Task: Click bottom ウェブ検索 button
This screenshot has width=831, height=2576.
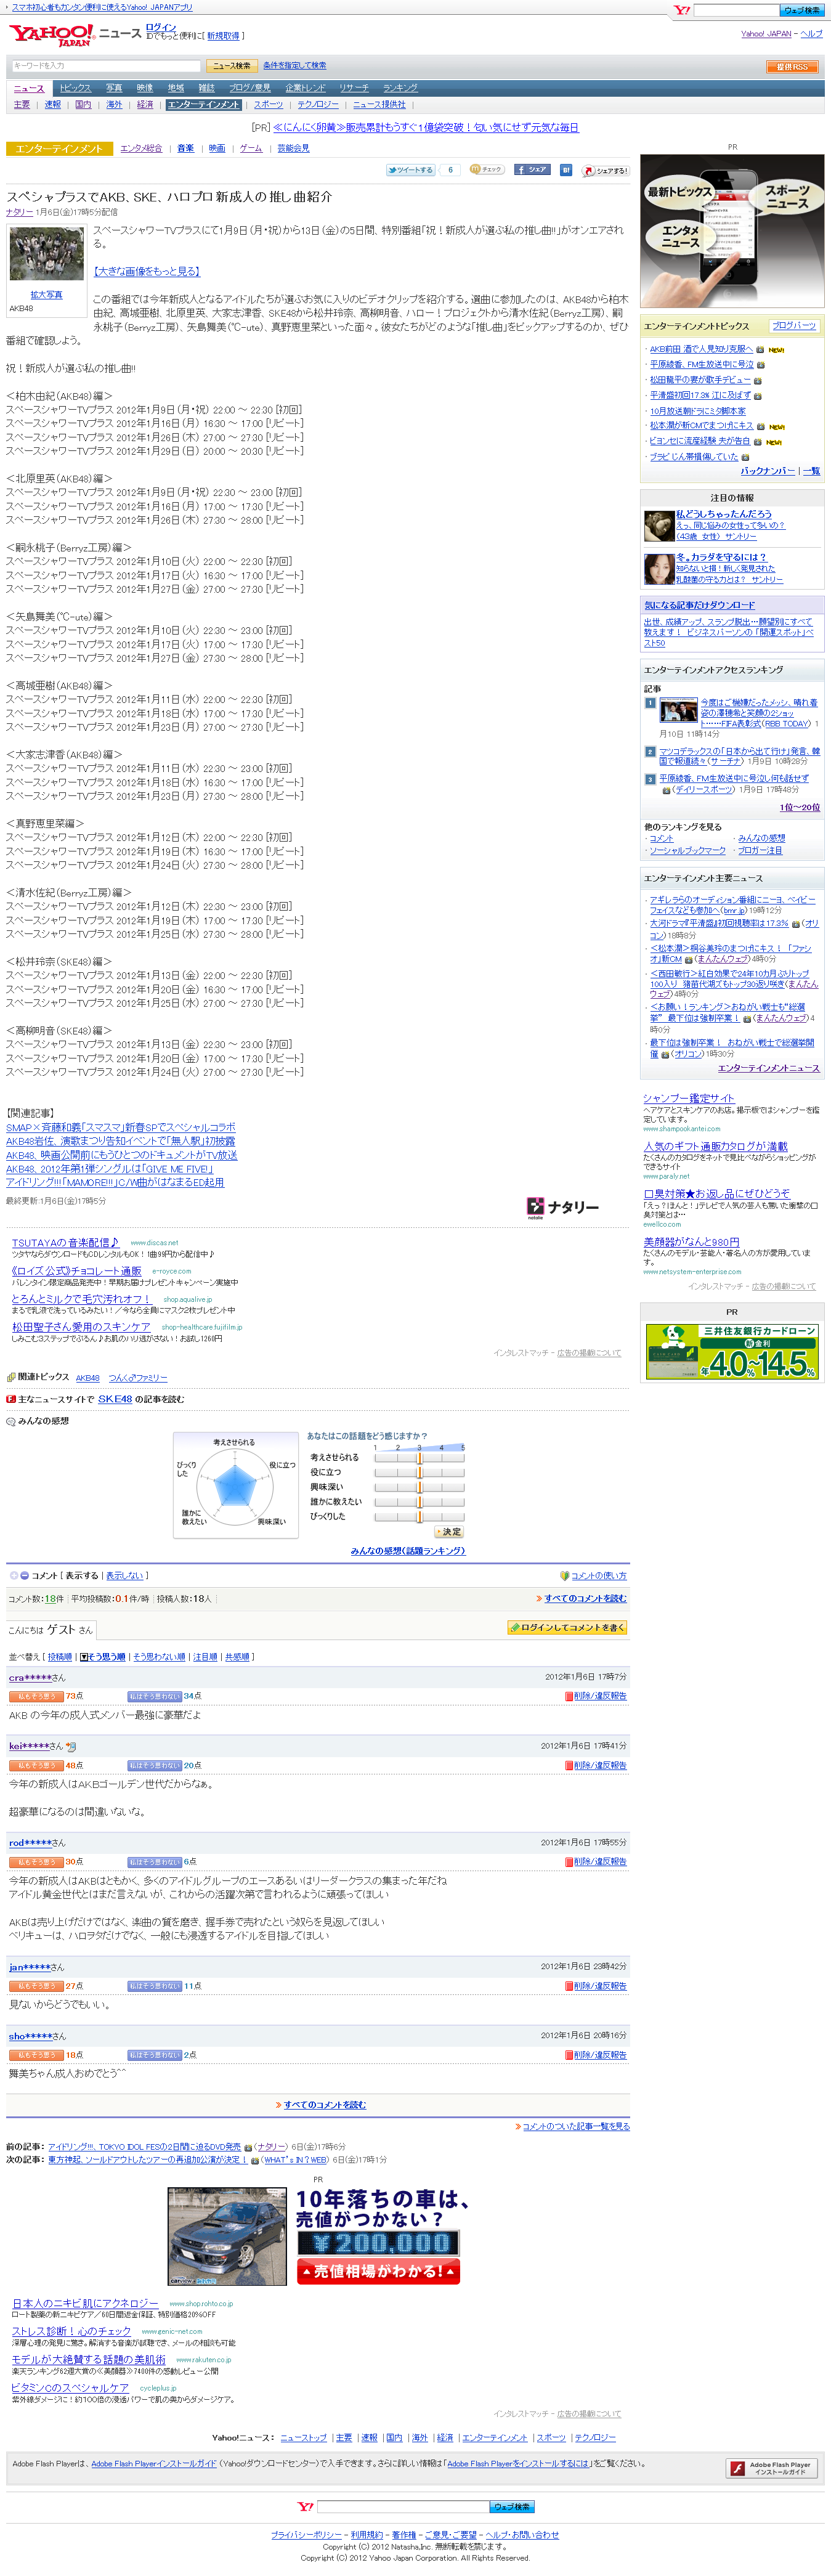Action: point(512,2506)
